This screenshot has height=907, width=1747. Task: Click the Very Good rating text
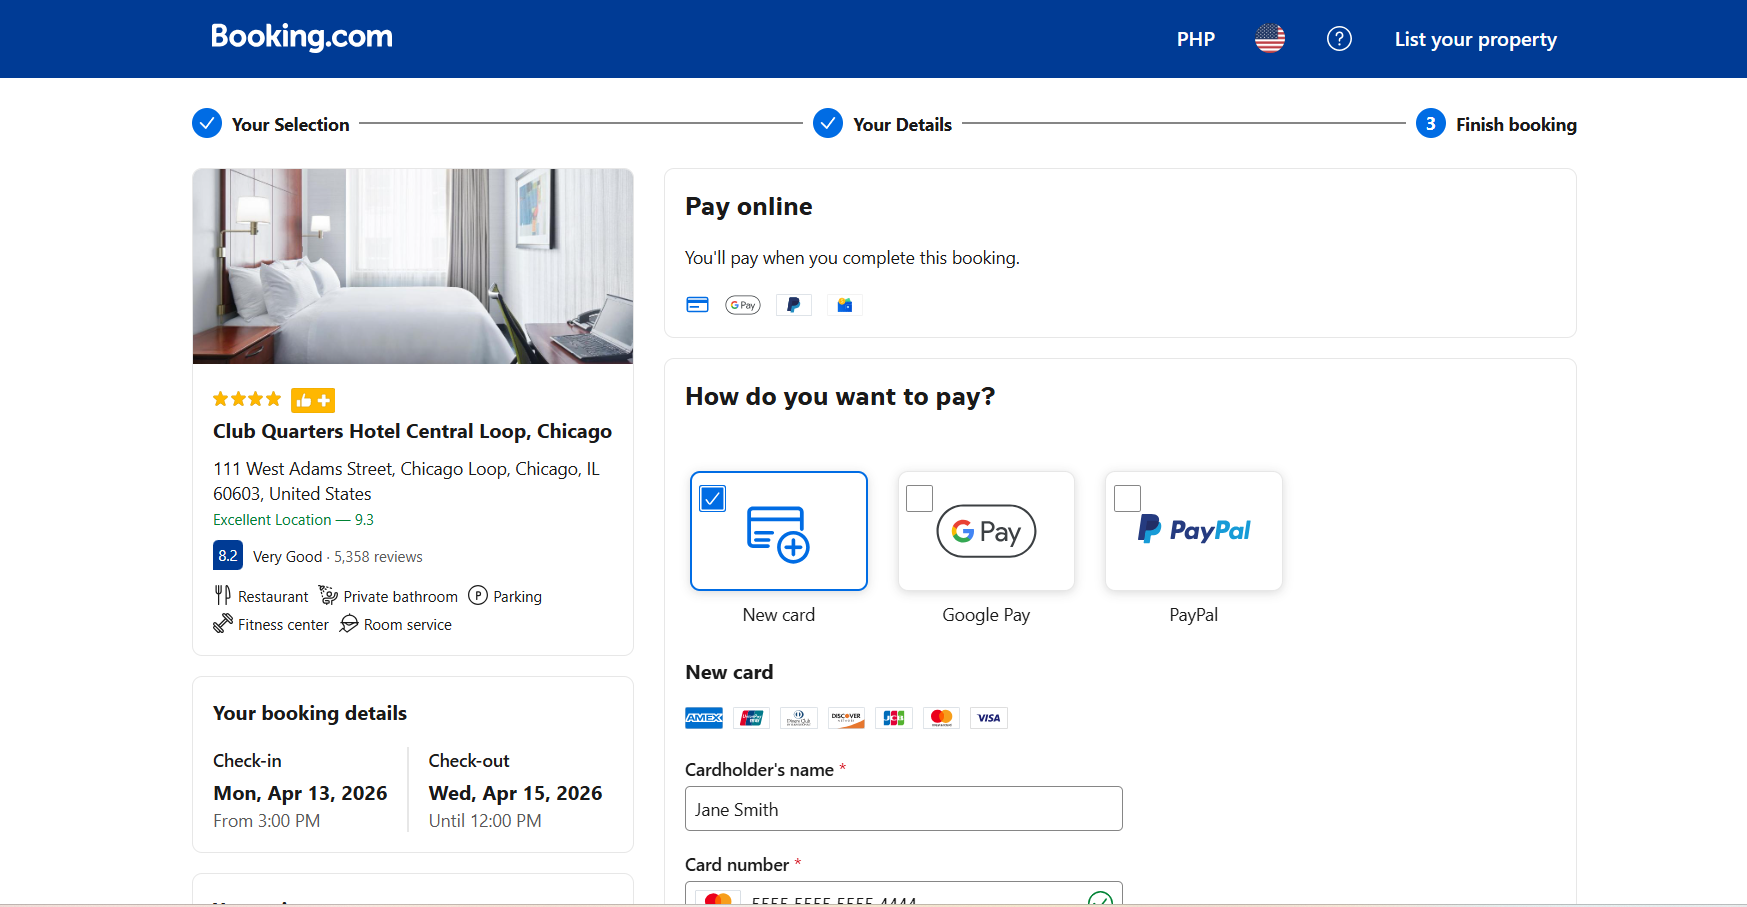tap(288, 557)
